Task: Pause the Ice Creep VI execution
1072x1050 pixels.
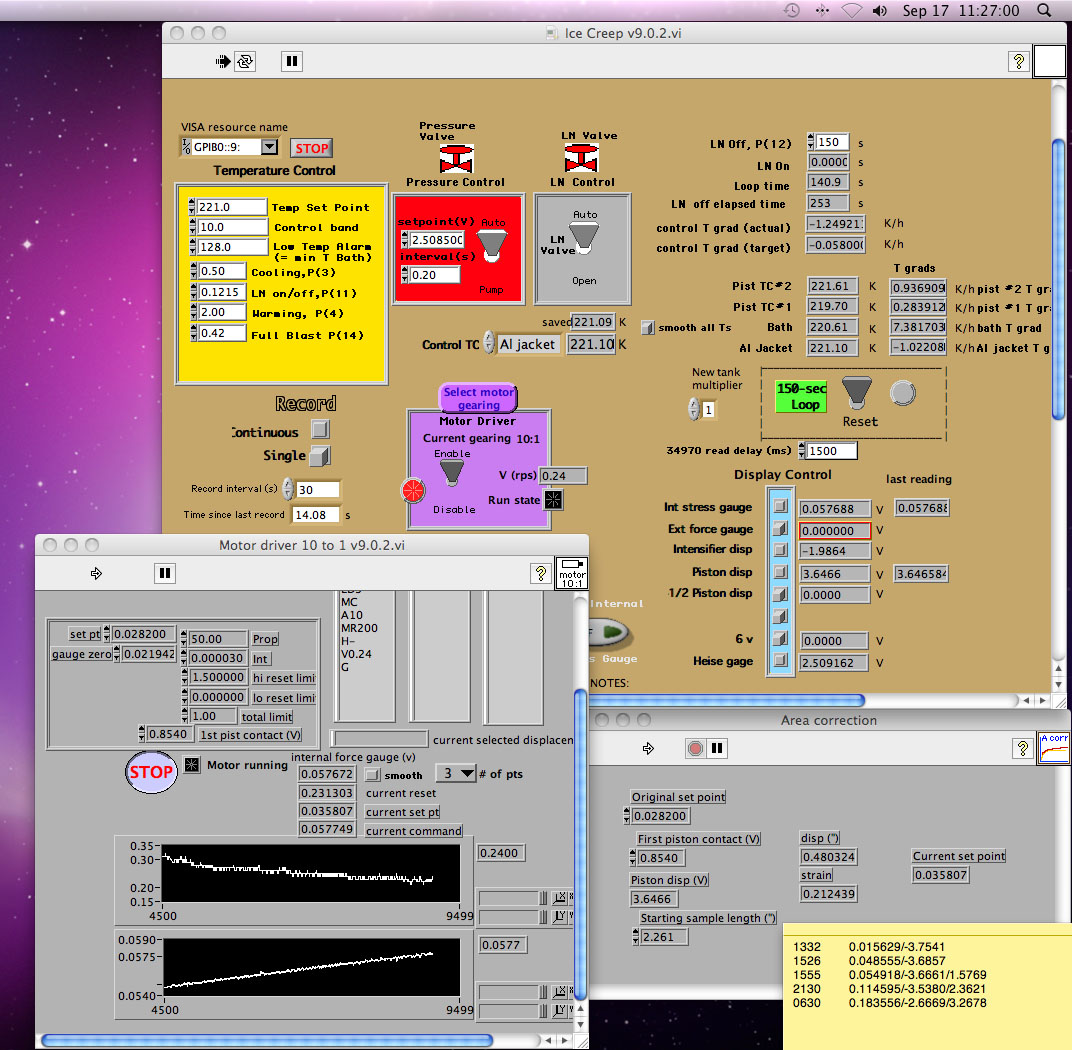Action: click(x=291, y=62)
